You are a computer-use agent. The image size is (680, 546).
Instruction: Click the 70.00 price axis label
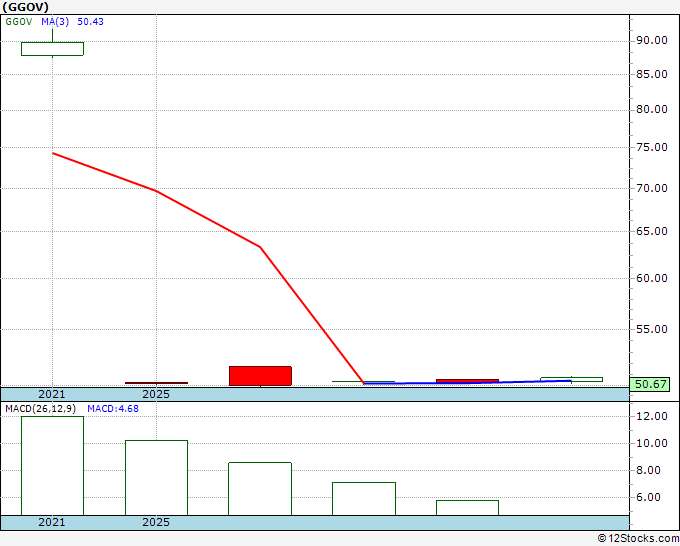click(652, 188)
